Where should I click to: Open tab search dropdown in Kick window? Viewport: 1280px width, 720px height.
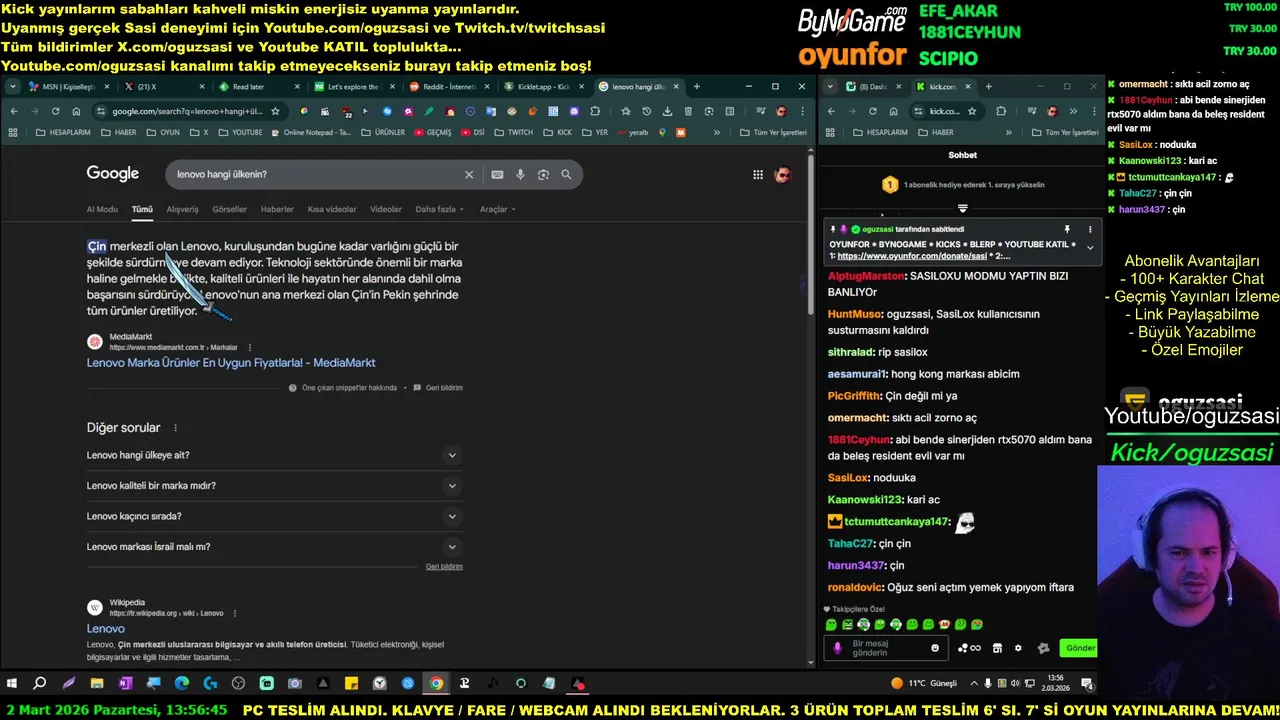[829, 87]
